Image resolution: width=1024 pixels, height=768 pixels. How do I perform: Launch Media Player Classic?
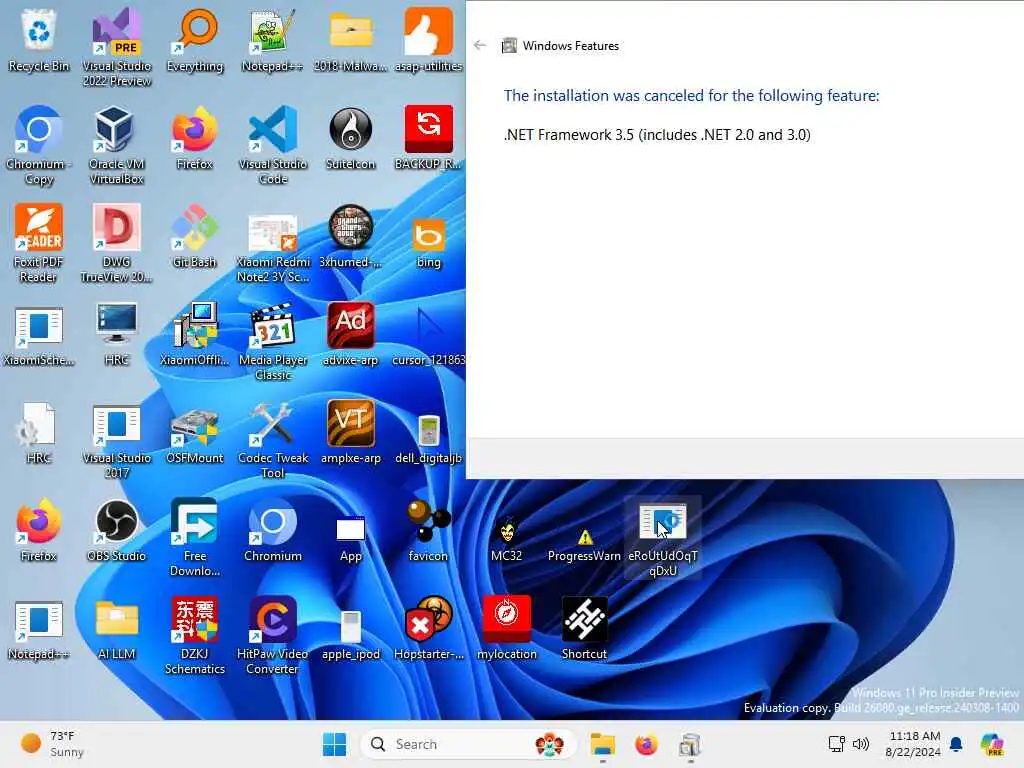click(272, 341)
